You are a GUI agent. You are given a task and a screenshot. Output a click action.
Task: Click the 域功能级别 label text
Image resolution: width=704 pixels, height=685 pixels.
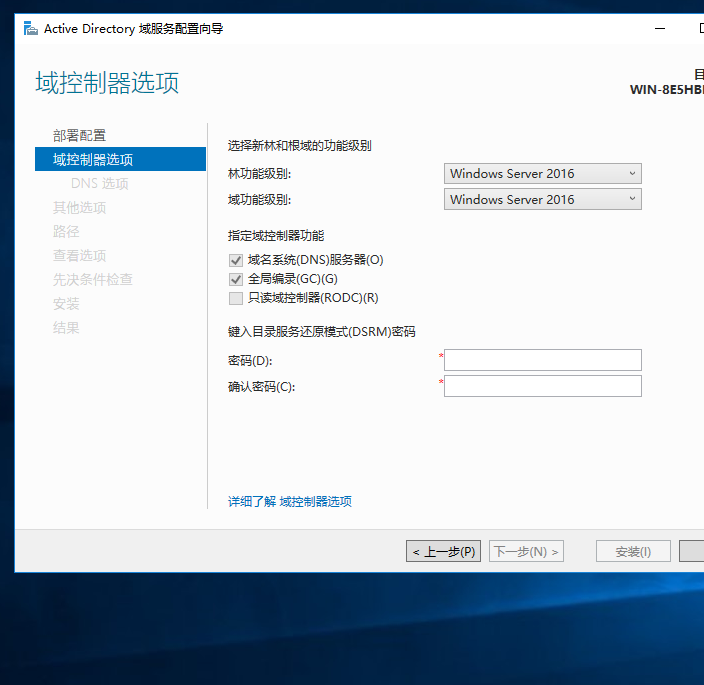(260, 199)
